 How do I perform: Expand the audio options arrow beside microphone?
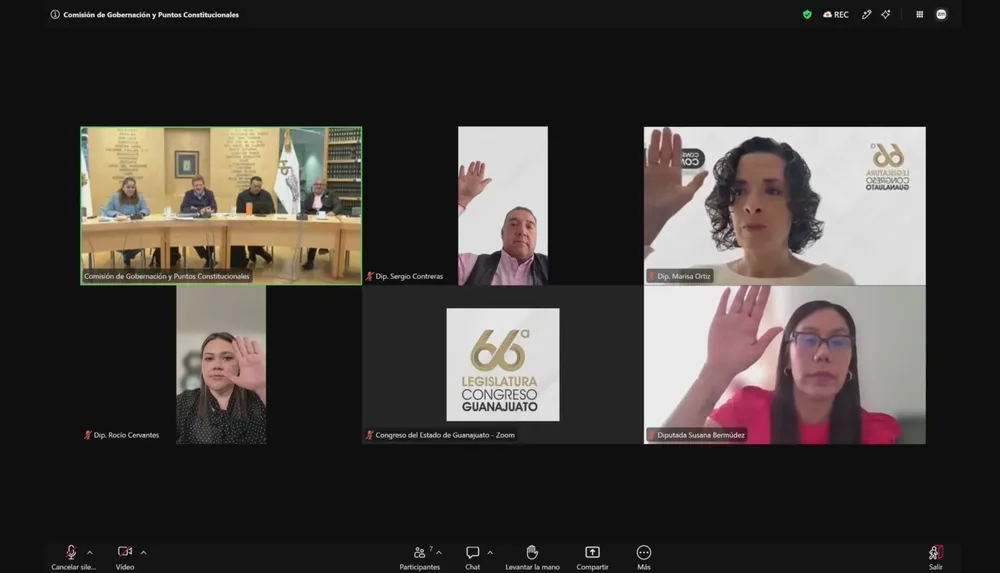tap(90, 553)
